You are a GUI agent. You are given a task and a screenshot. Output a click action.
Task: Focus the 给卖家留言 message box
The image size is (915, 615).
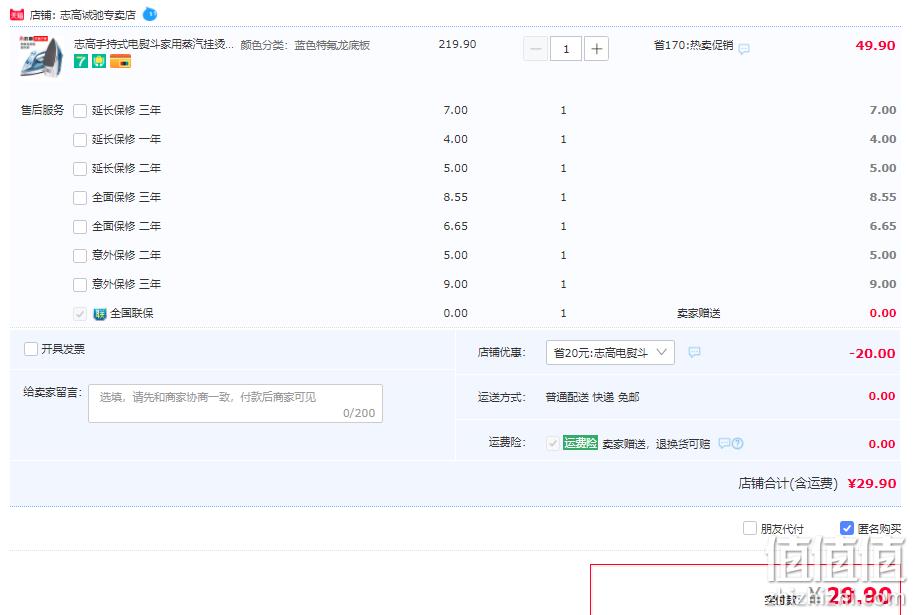click(x=235, y=403)
